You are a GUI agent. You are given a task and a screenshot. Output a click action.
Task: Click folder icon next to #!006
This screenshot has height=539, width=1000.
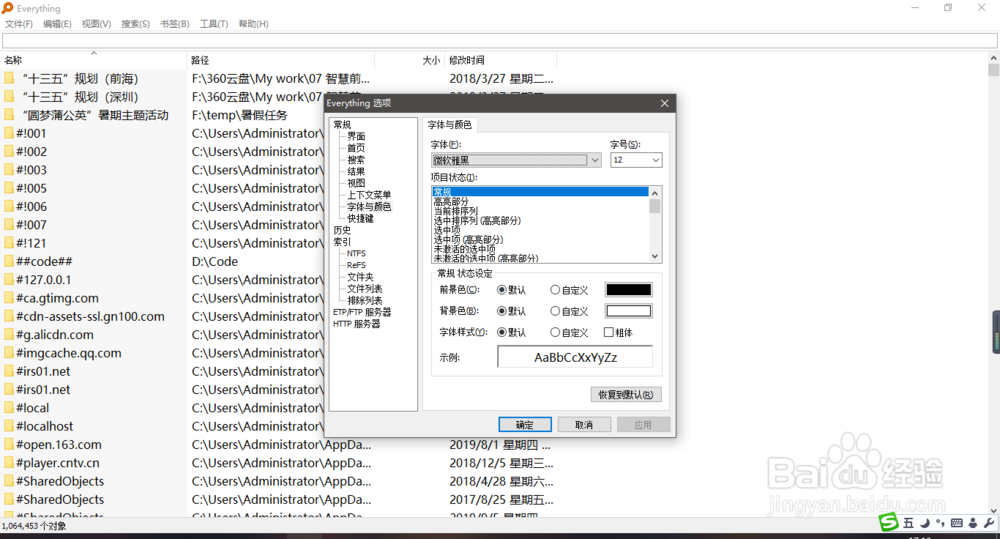9,207
